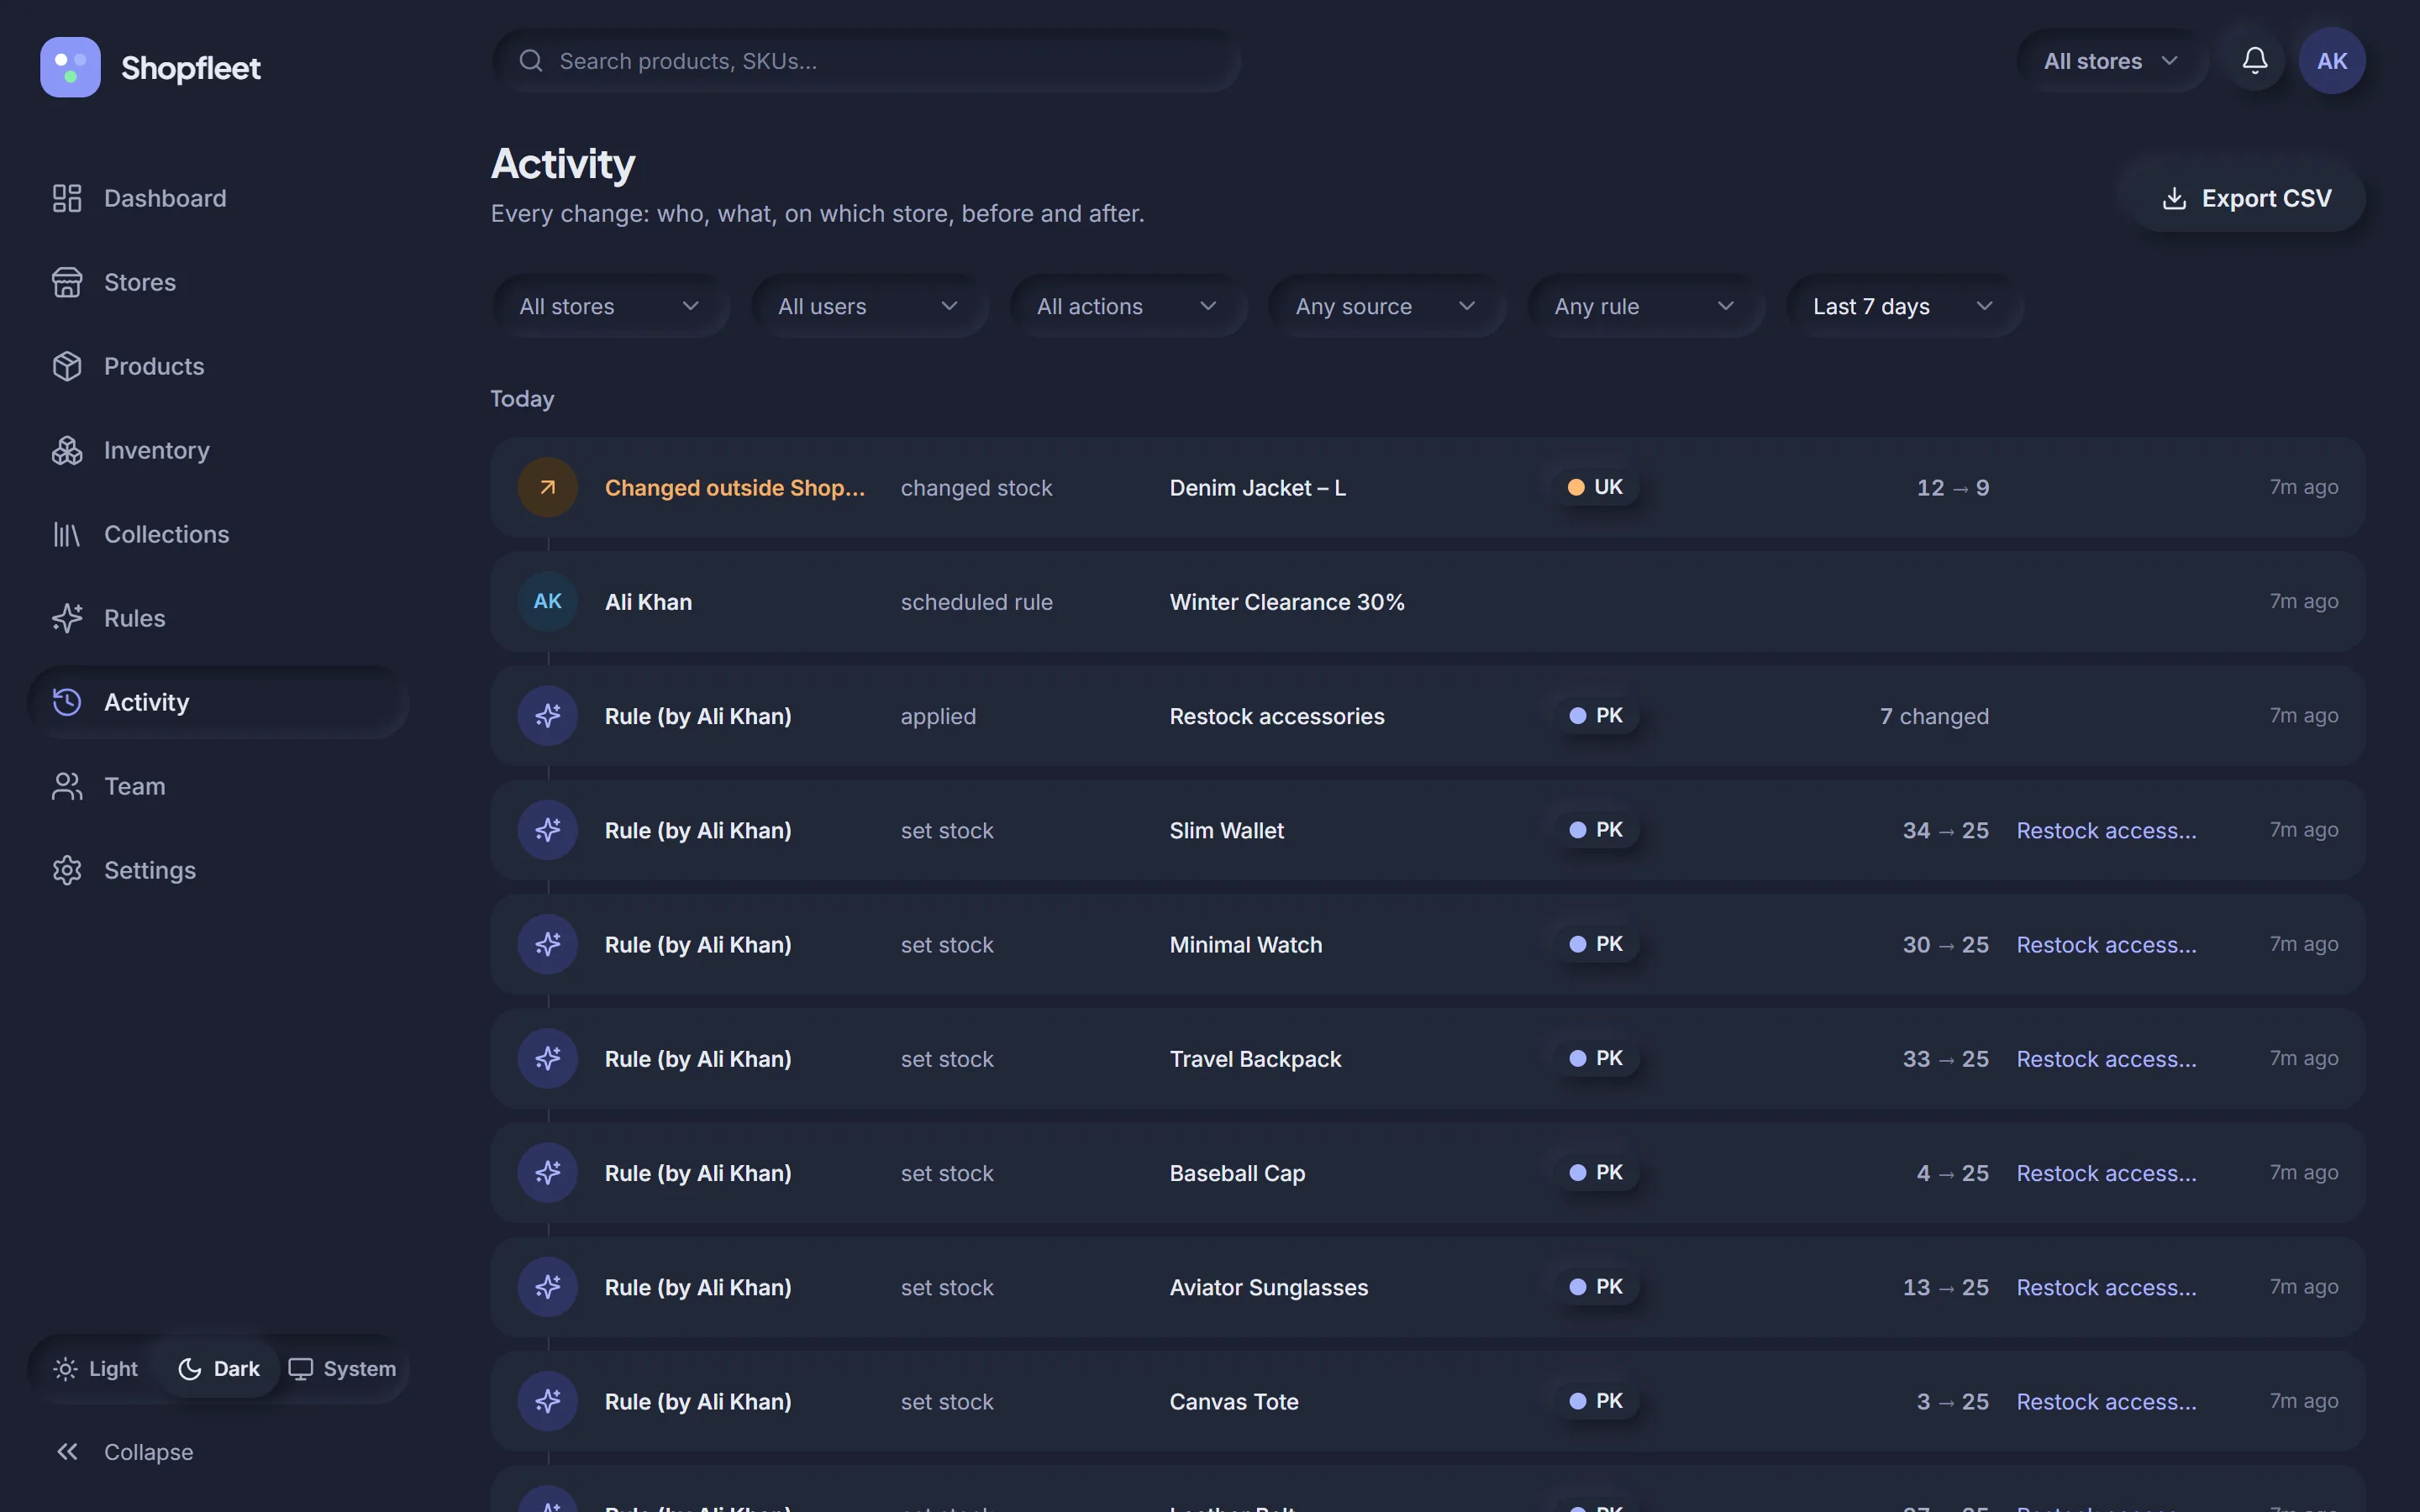The height and width of the screenshot is (1512, 2420).
Task: Go to Inventory in sidebar
Action: [x=218, y=450]
